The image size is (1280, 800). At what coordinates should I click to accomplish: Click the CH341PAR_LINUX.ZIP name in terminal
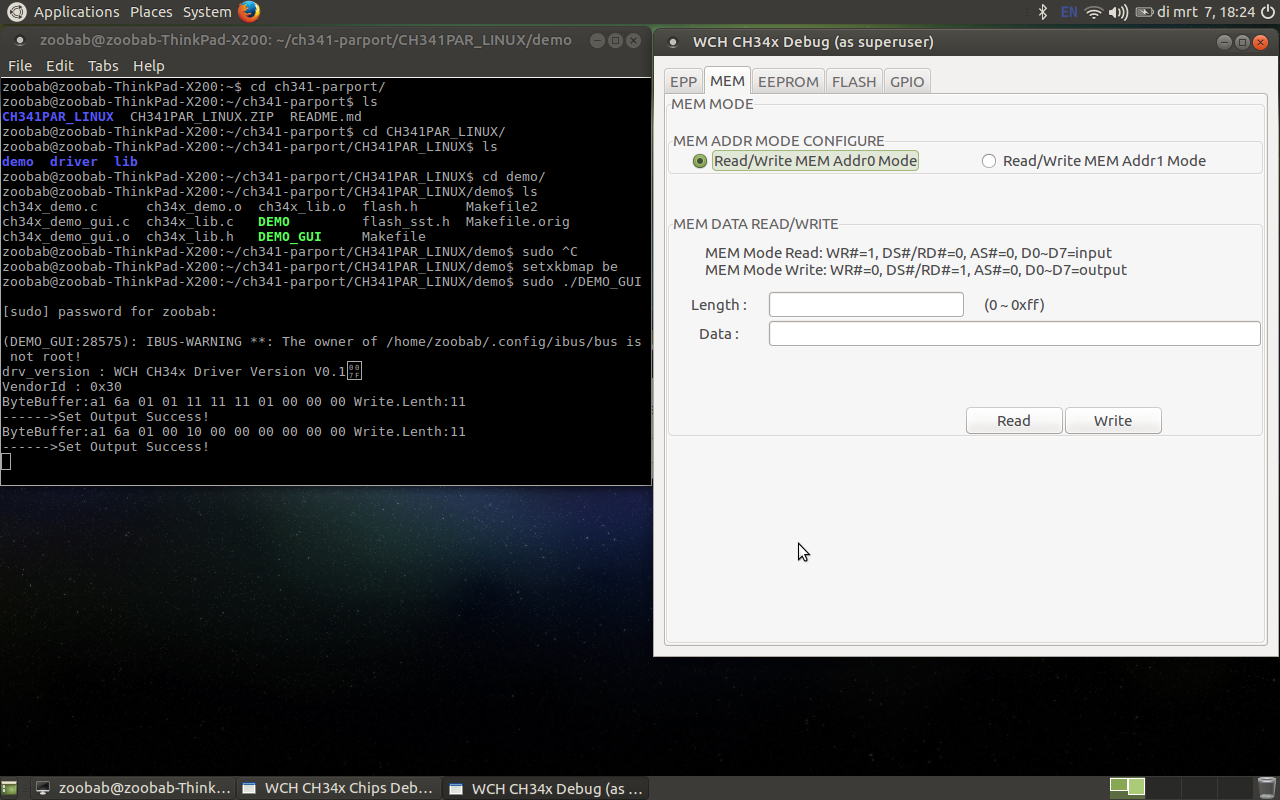point(202,117)
